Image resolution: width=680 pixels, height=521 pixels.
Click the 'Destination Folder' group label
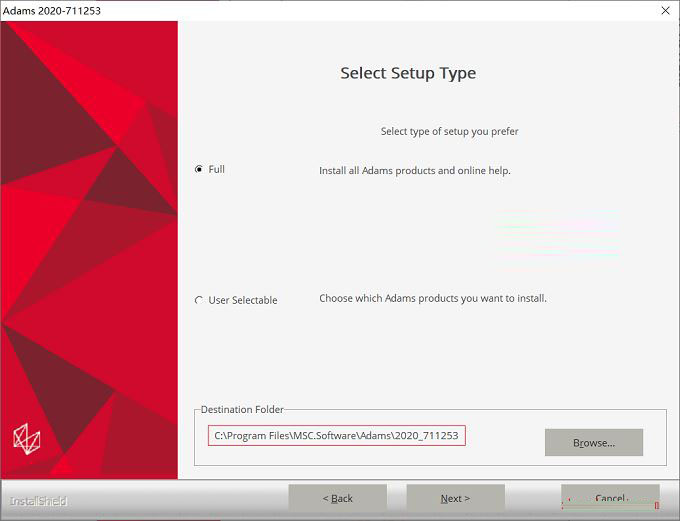[242, 410]
